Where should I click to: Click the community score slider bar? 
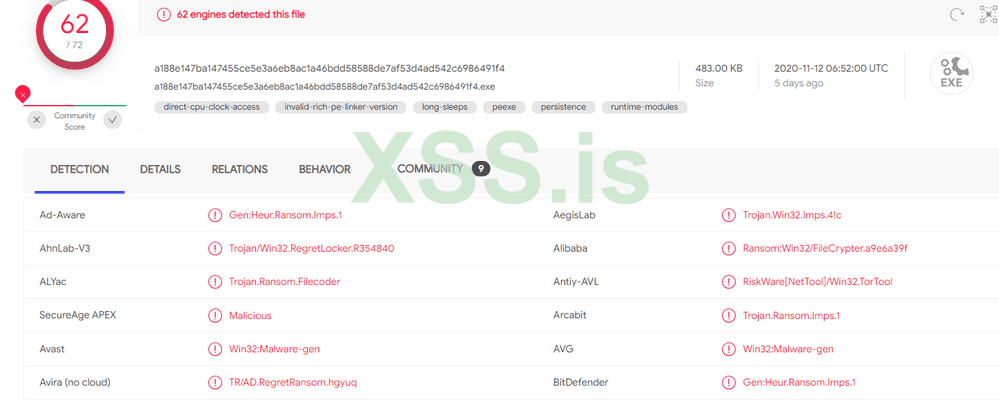[75, 105]
